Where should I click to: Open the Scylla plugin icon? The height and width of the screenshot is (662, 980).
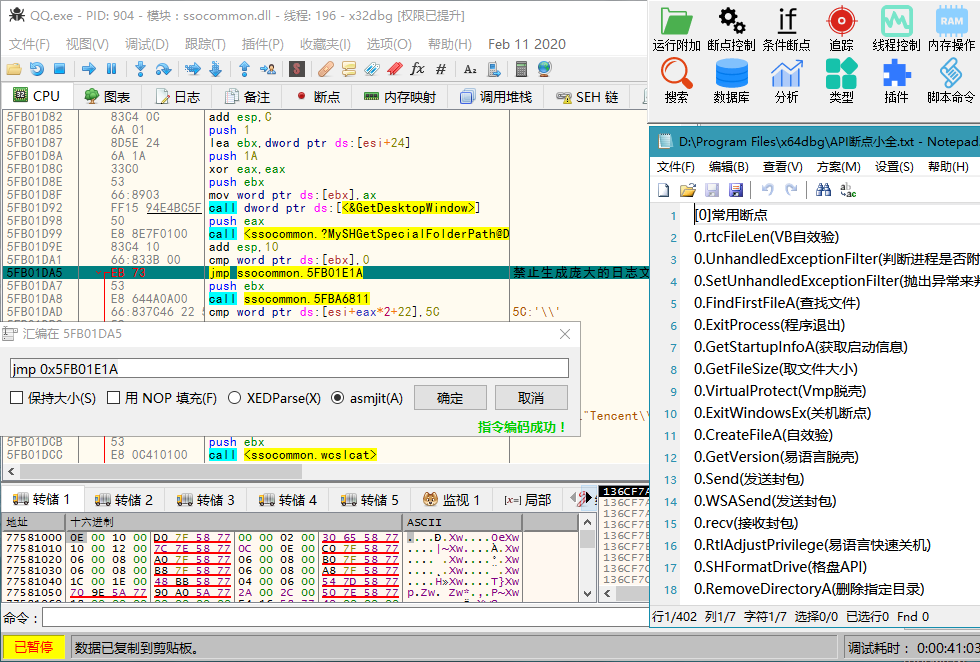(x=297, y=69)
